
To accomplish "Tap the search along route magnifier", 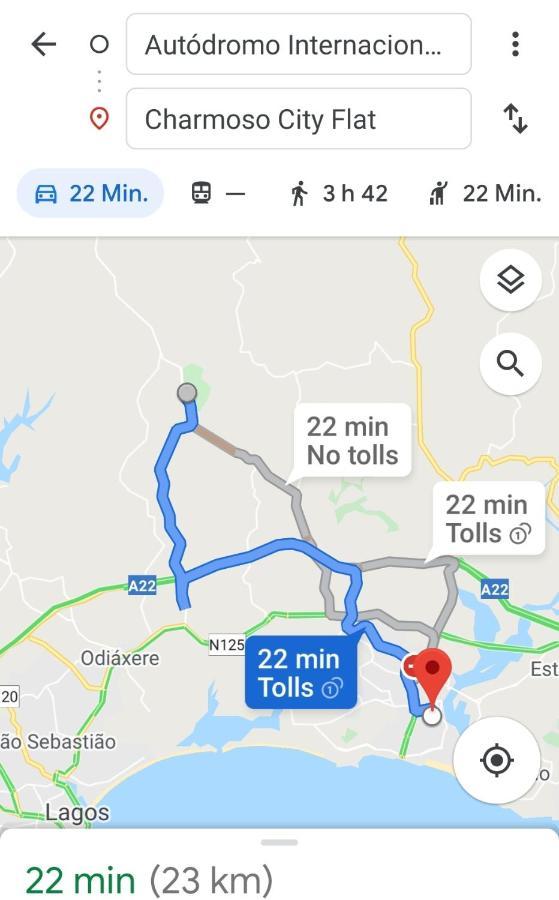I will [x=510, y=364].
